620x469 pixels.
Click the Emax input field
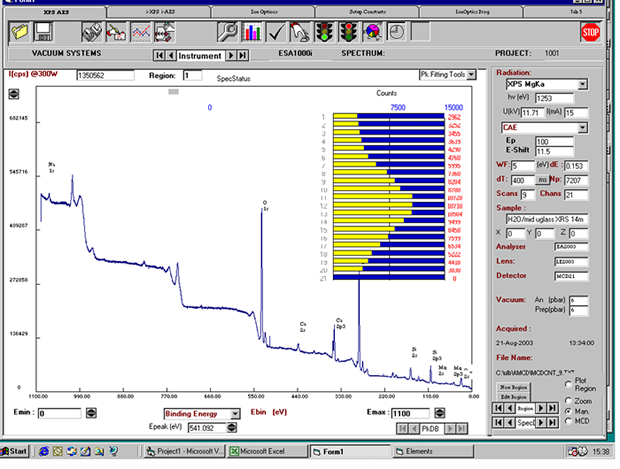click(410, 413)
